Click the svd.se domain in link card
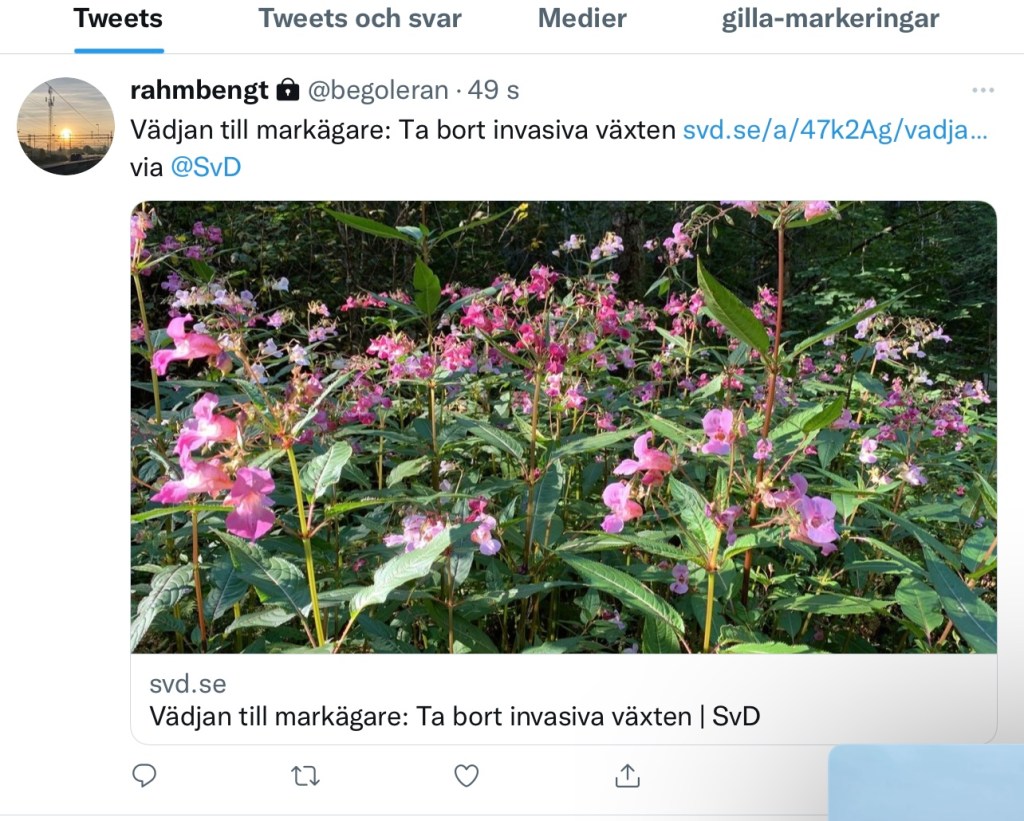The width and height of the screenshot is (1024, 821). (x=188, y=684)
